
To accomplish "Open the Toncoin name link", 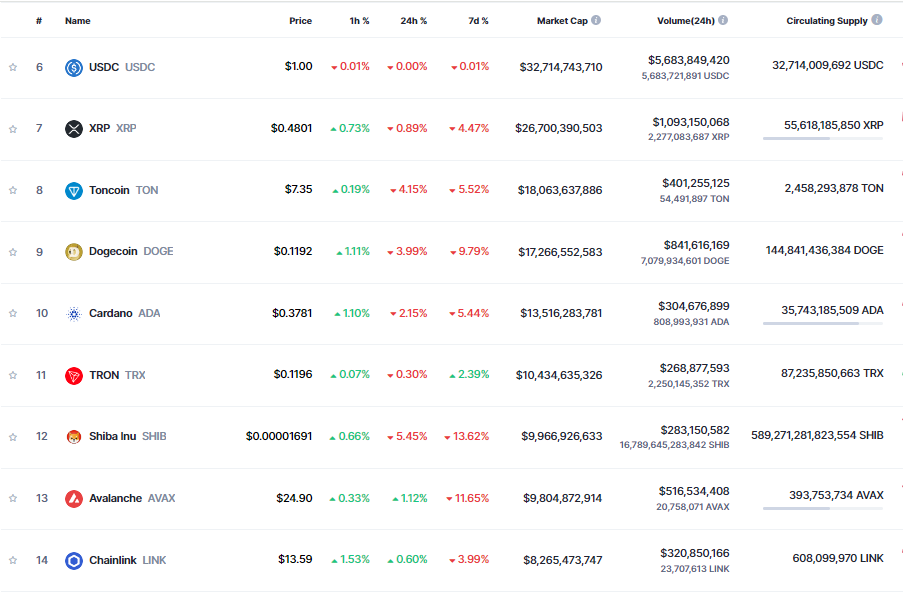I will coord(109,190).
